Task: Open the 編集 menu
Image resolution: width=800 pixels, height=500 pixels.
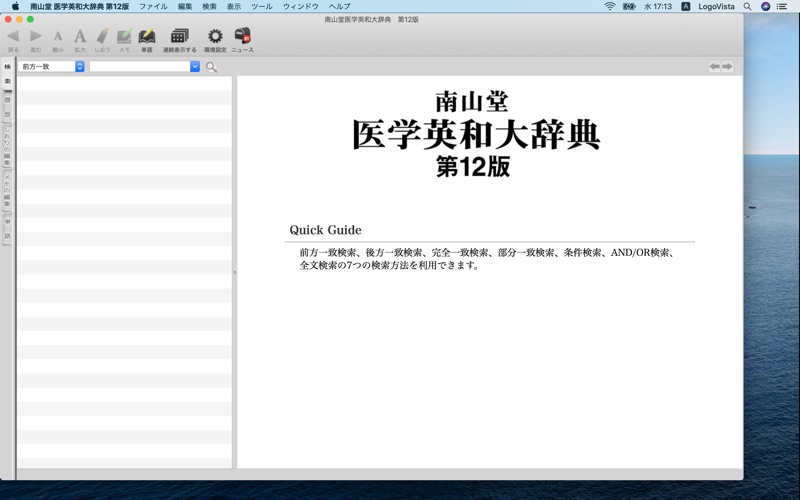Action: click(x=185, y=7)
